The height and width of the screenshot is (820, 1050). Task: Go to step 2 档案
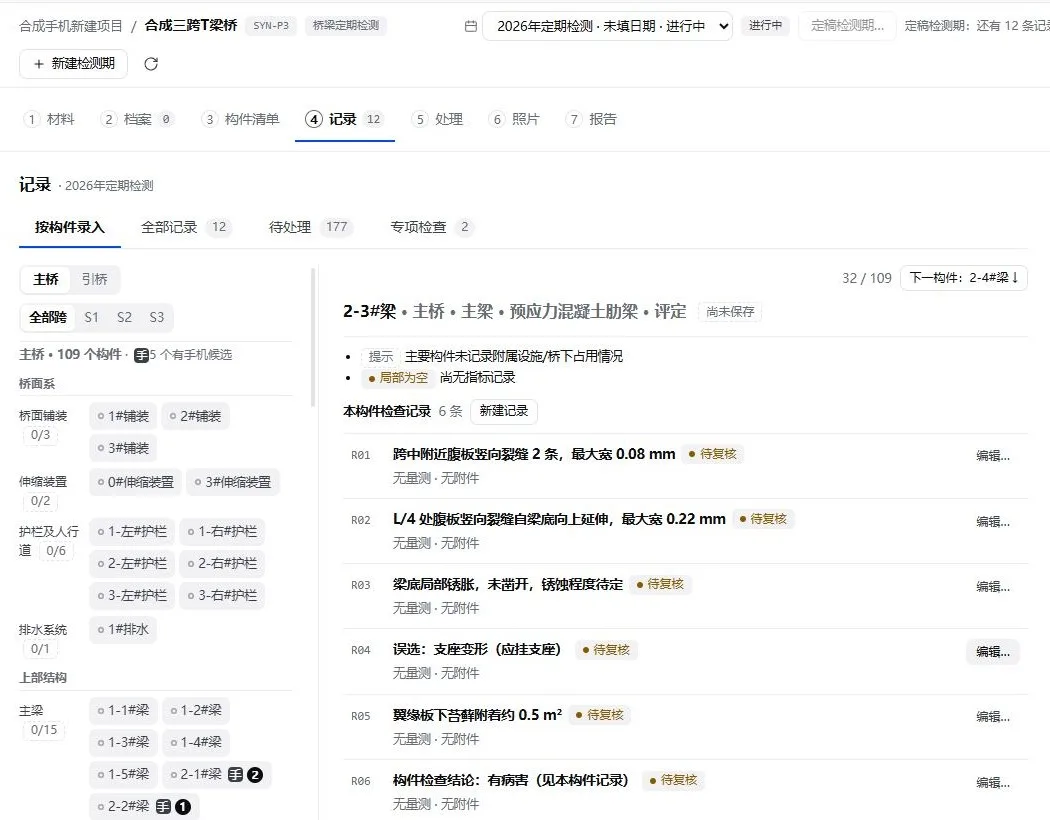(137, 119)
